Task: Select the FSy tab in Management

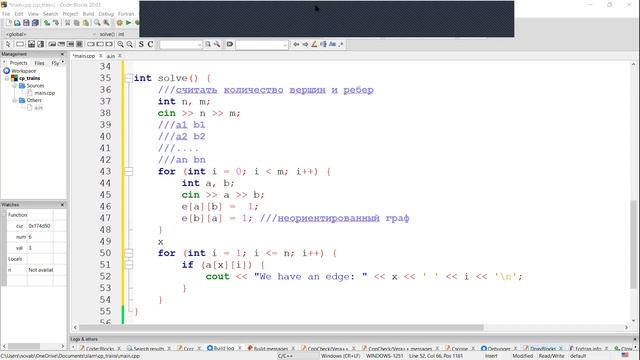Action: (x=55, y=63)
